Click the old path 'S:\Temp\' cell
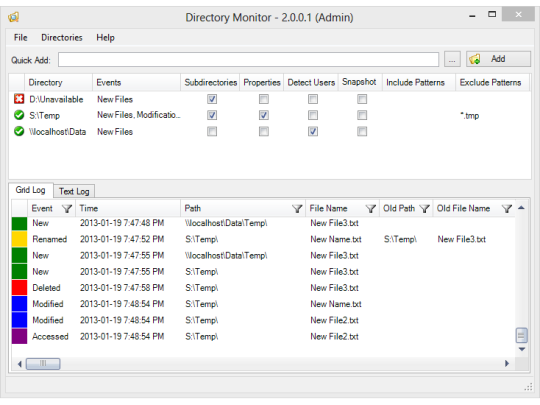 [400, 239]
